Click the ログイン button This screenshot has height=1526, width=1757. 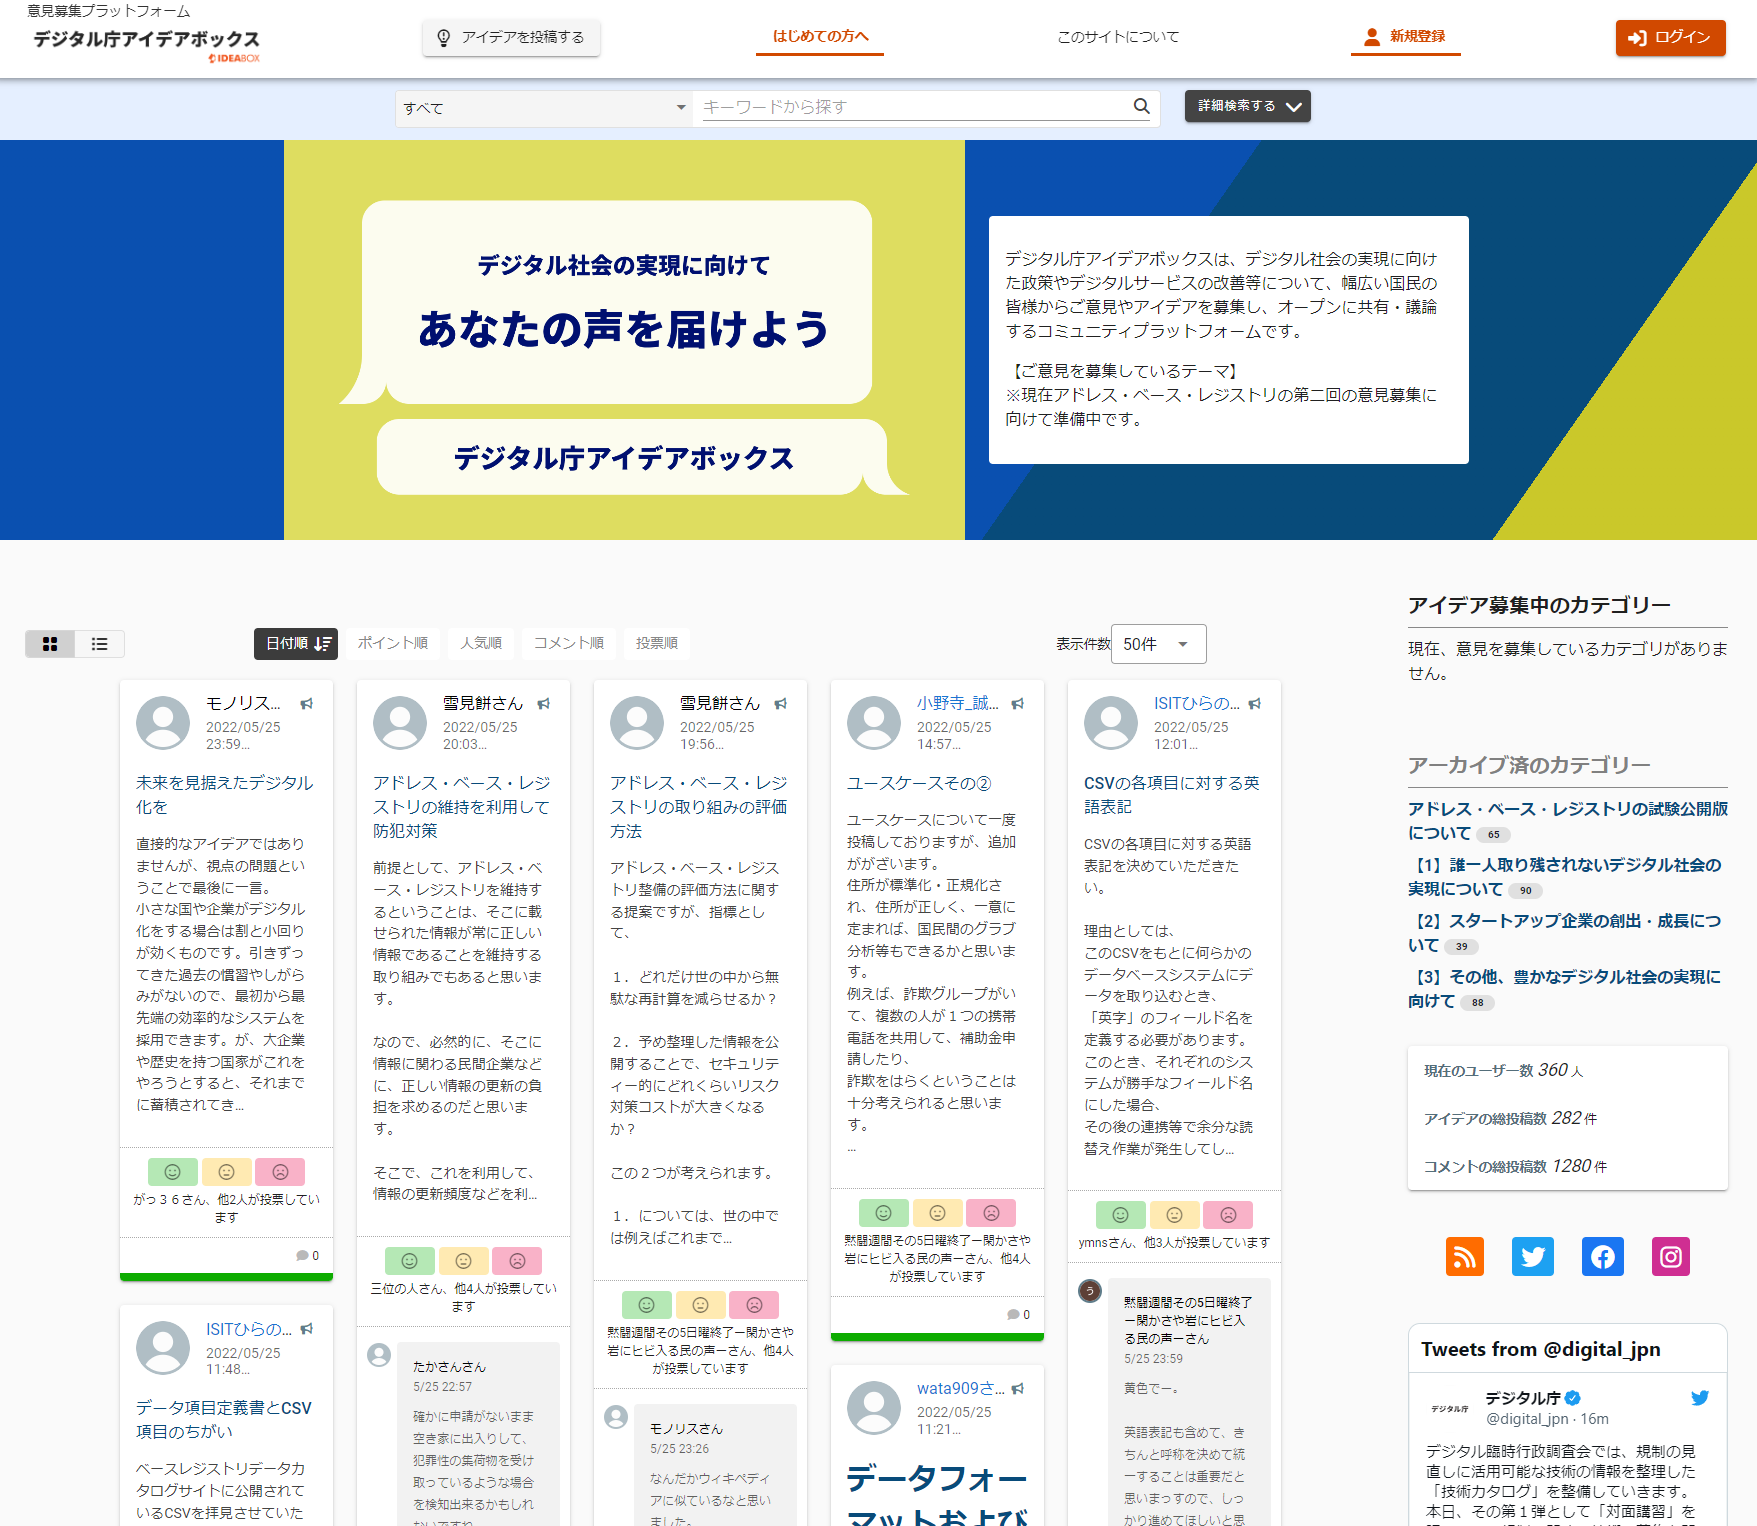[1670, 38]
